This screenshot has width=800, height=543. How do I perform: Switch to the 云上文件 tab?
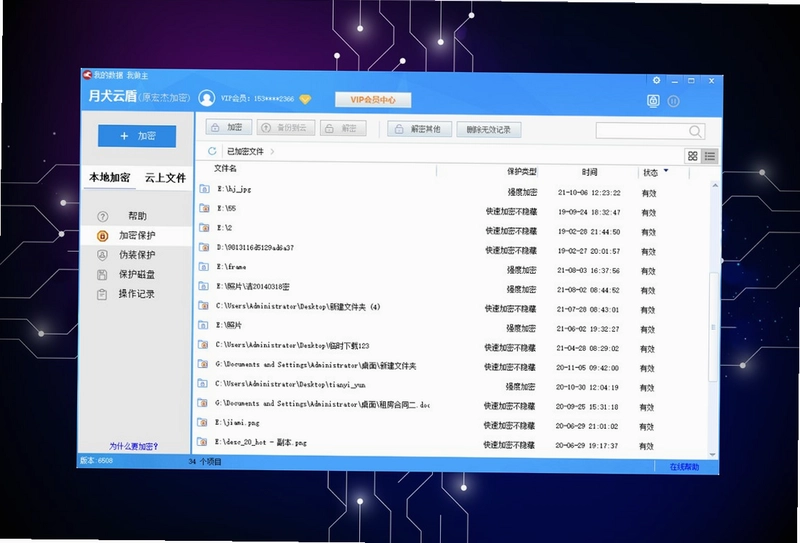pos(165,178)
